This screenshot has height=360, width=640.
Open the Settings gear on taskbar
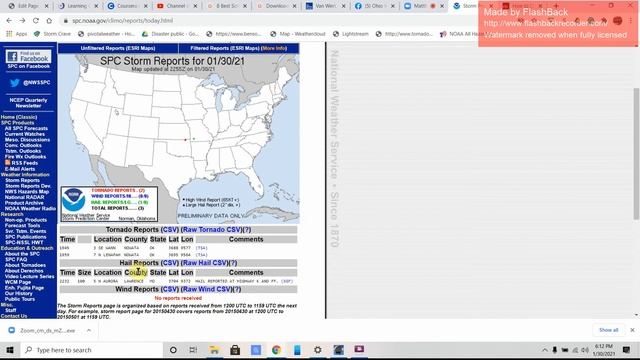pos(318,350)
